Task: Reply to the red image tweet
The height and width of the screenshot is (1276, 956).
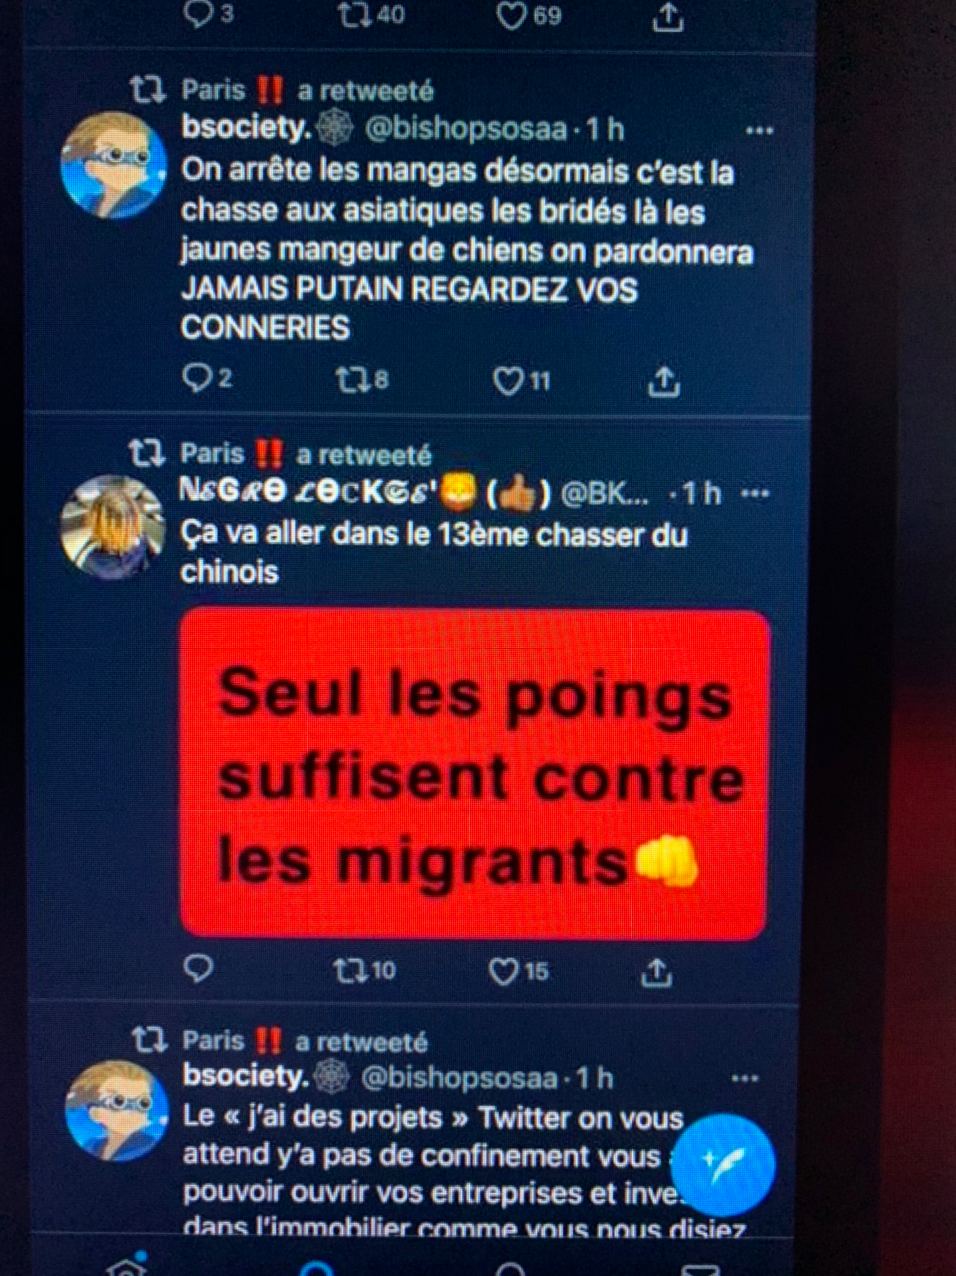Action: [198, 968]
